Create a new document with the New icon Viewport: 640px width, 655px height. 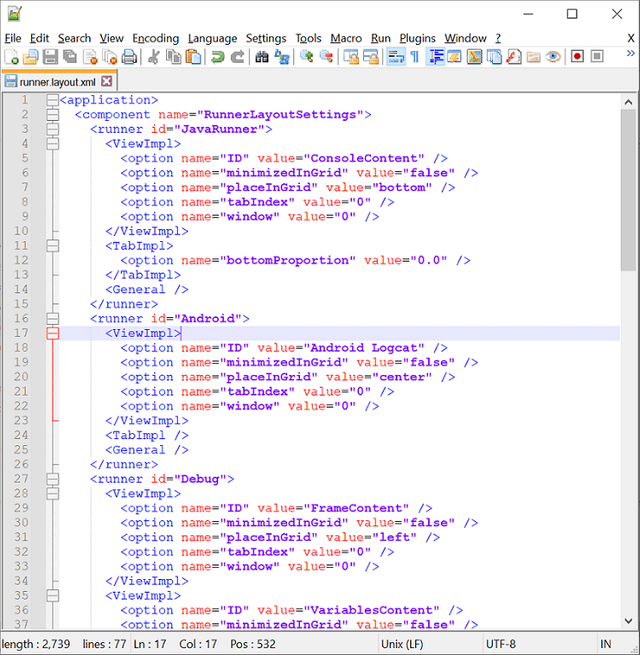[11, 57]
